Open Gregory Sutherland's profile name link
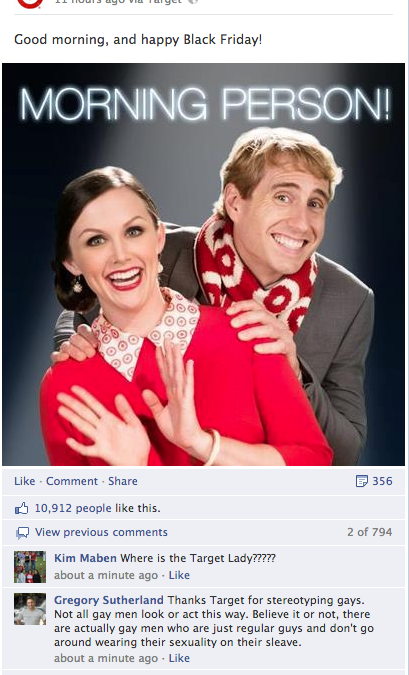Image resolution: width=409 pixels, height=675 pixels. pos(108,600)
